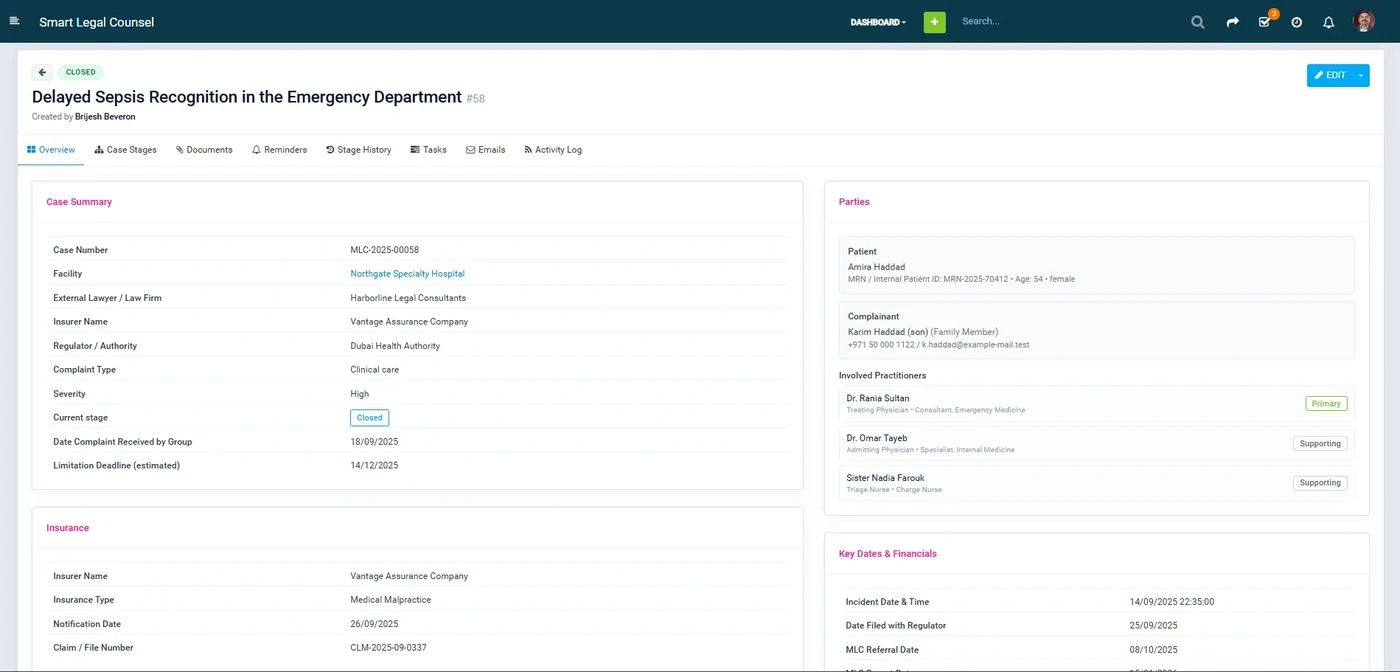1400x672 pixels.
Task: Click the complaint received date 18/09/2025
Action: pyautogui.click(x=374, y=442)
